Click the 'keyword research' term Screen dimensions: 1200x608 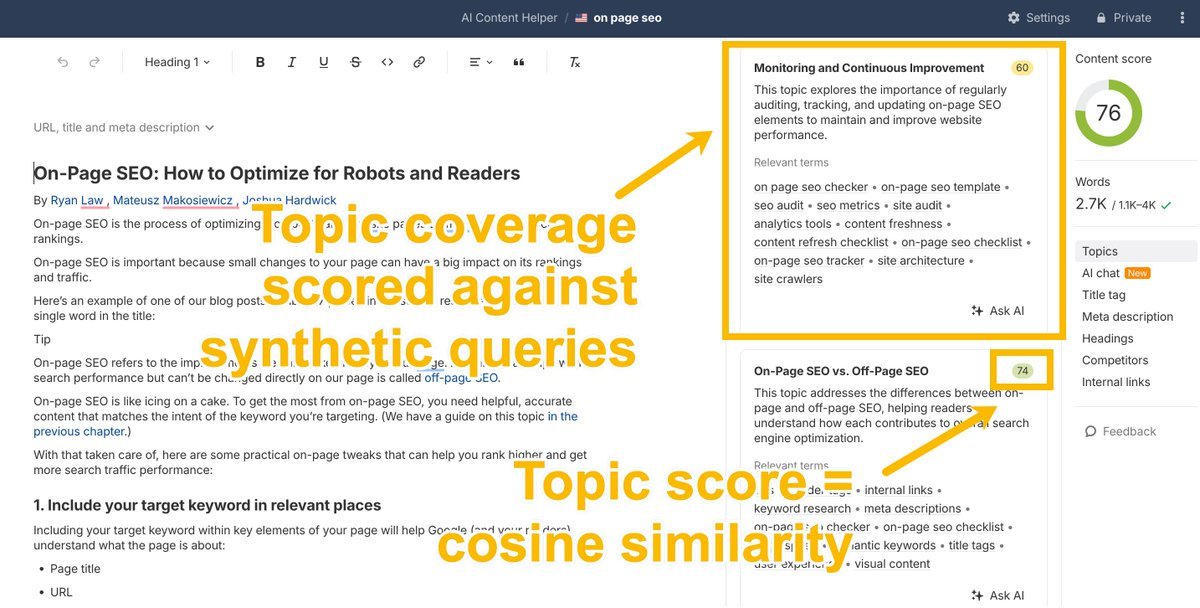(x=803, y=508)
